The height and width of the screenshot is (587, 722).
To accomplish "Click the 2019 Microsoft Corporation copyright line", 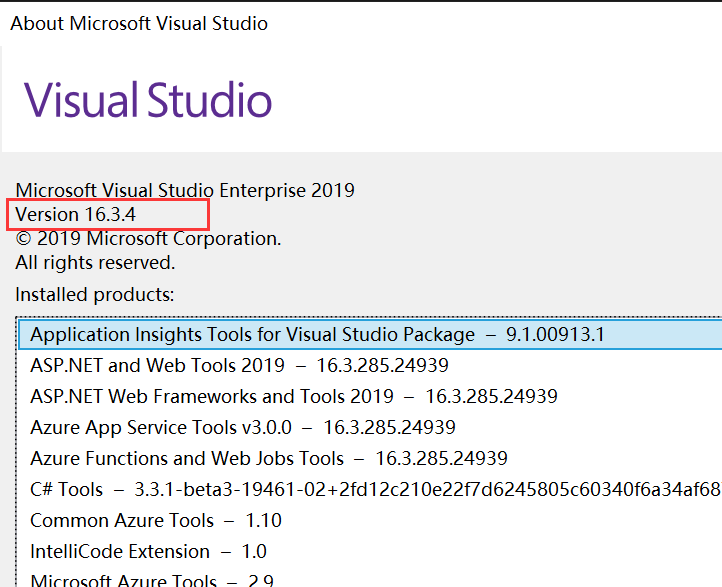I will tap(148, 238).
